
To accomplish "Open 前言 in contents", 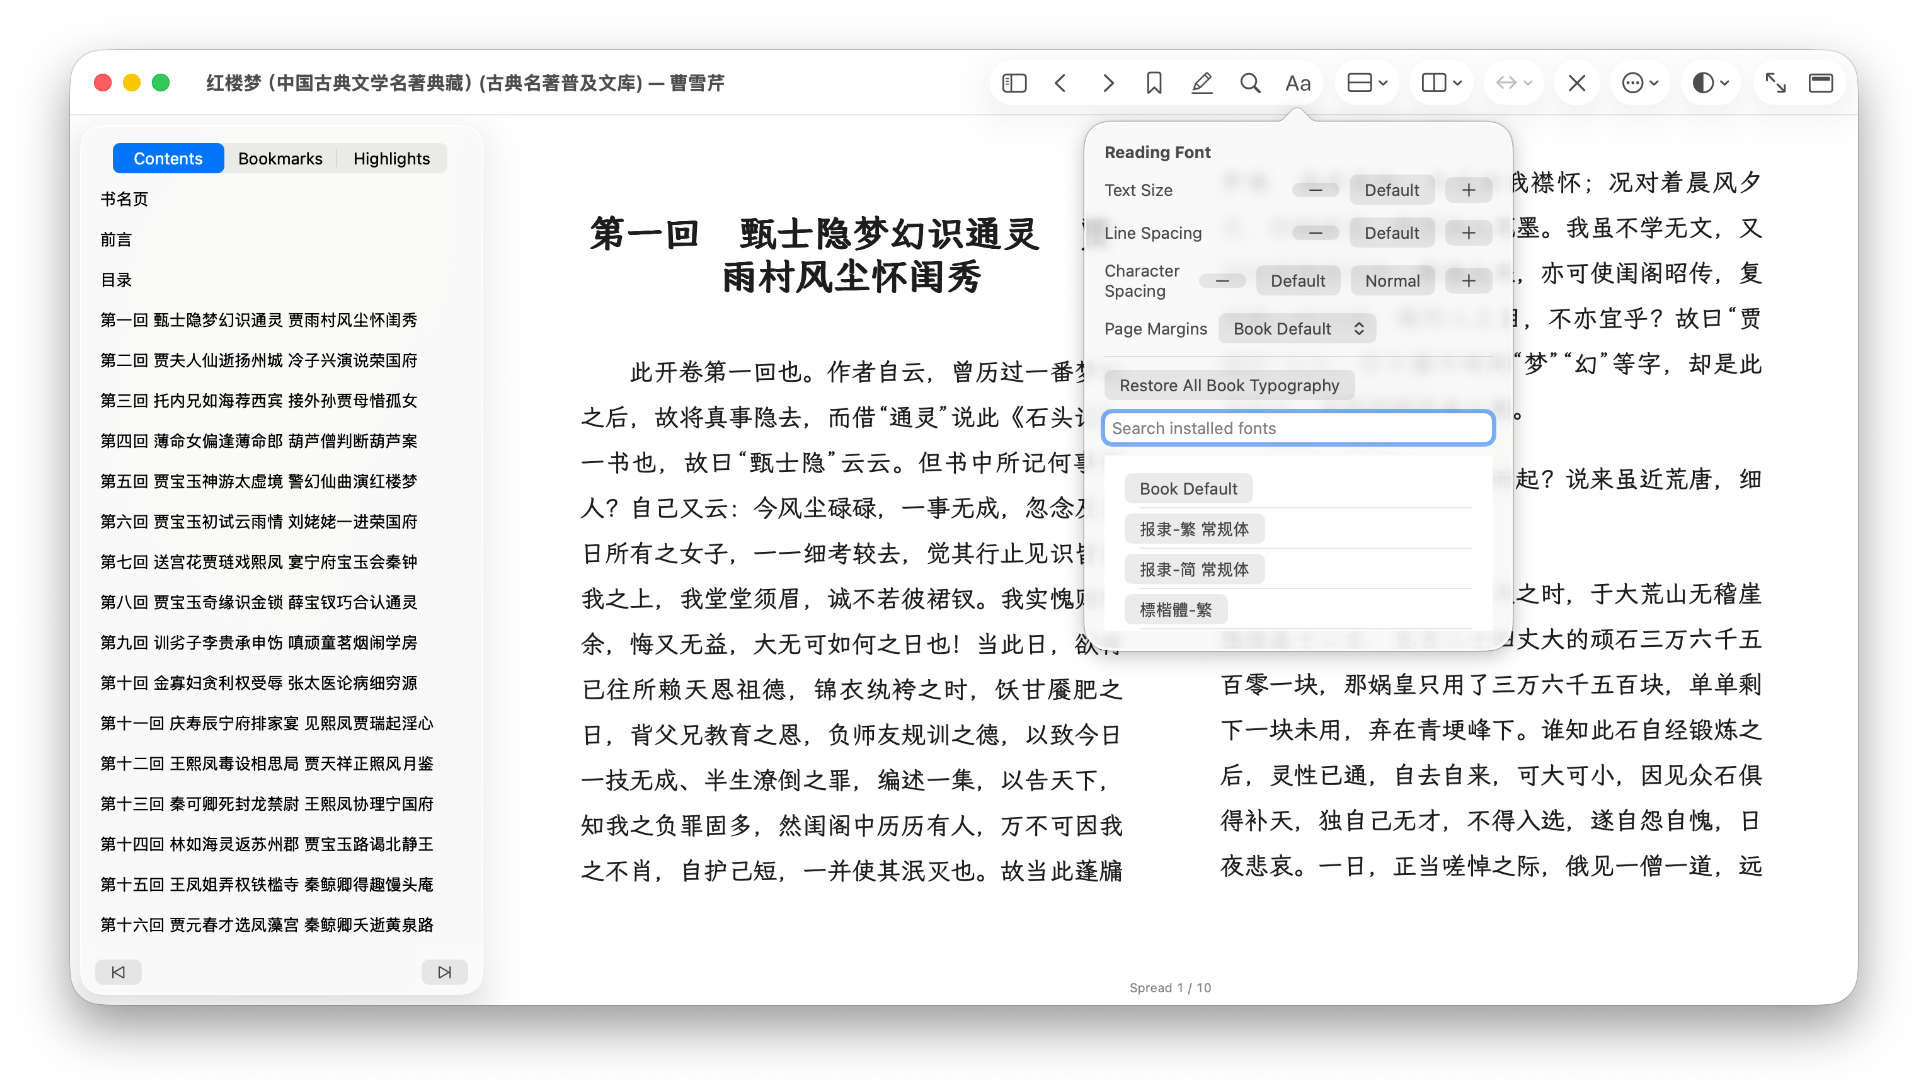I will point(116,239).
